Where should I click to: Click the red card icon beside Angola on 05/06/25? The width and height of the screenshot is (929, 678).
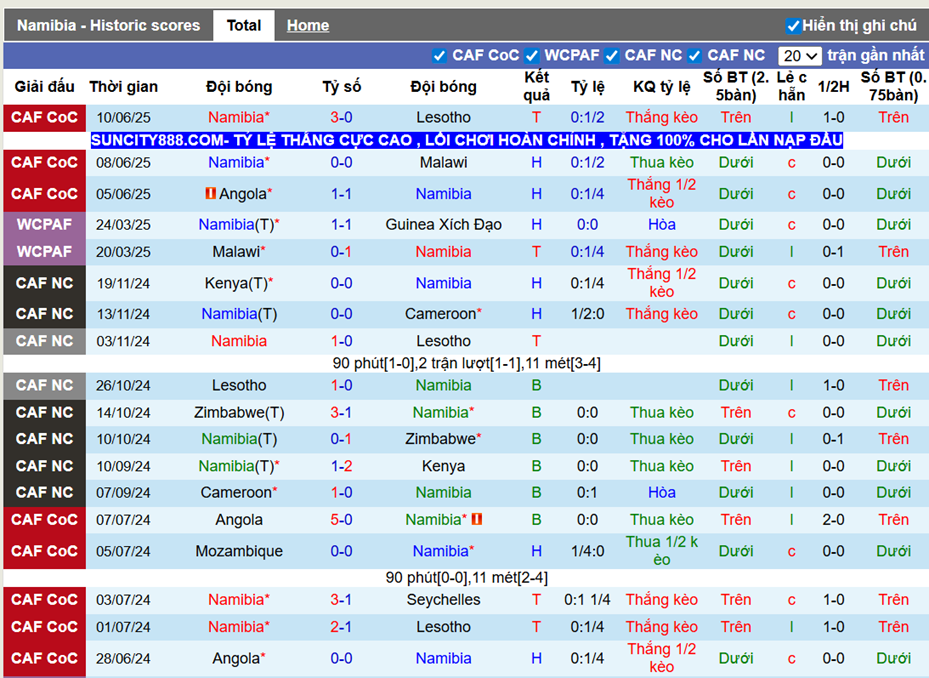[210, 193]
